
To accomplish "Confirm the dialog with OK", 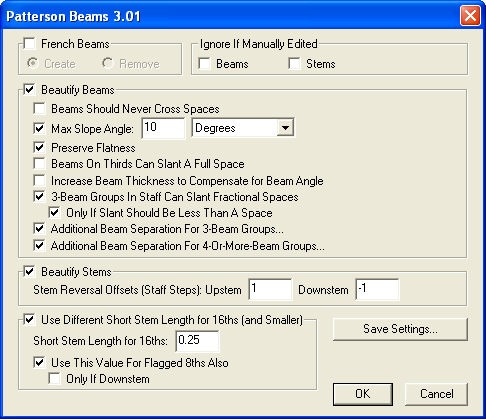I will [363, 394].
